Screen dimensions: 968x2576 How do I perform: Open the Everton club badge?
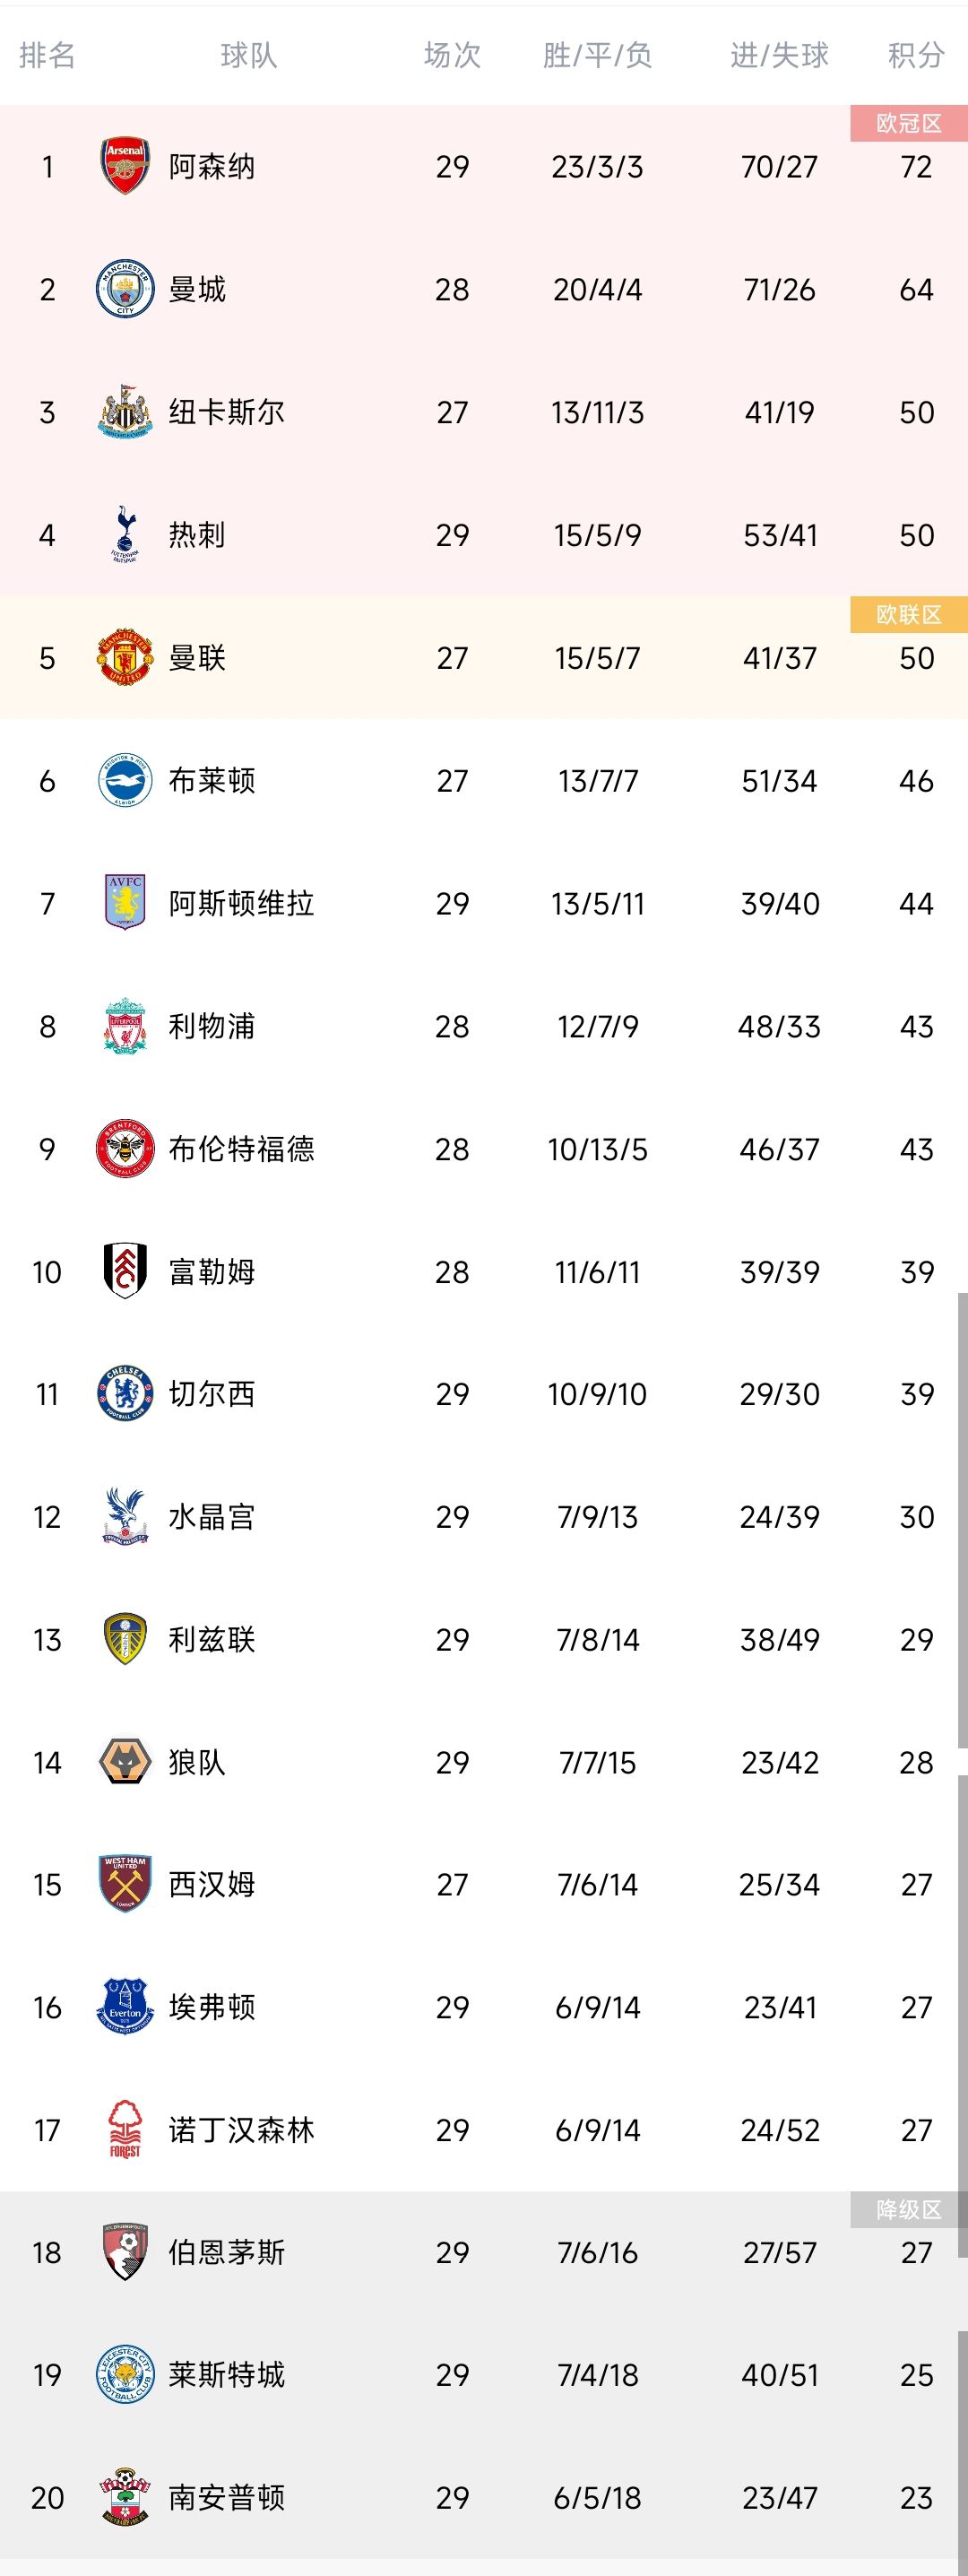[x=125, y=2007]
